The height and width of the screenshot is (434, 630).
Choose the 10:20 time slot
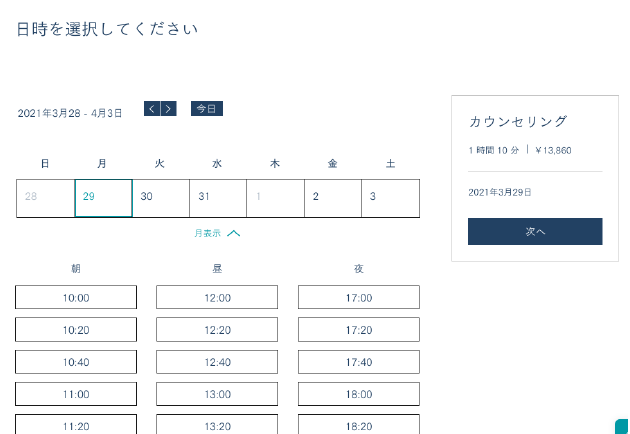click(76, 330)
